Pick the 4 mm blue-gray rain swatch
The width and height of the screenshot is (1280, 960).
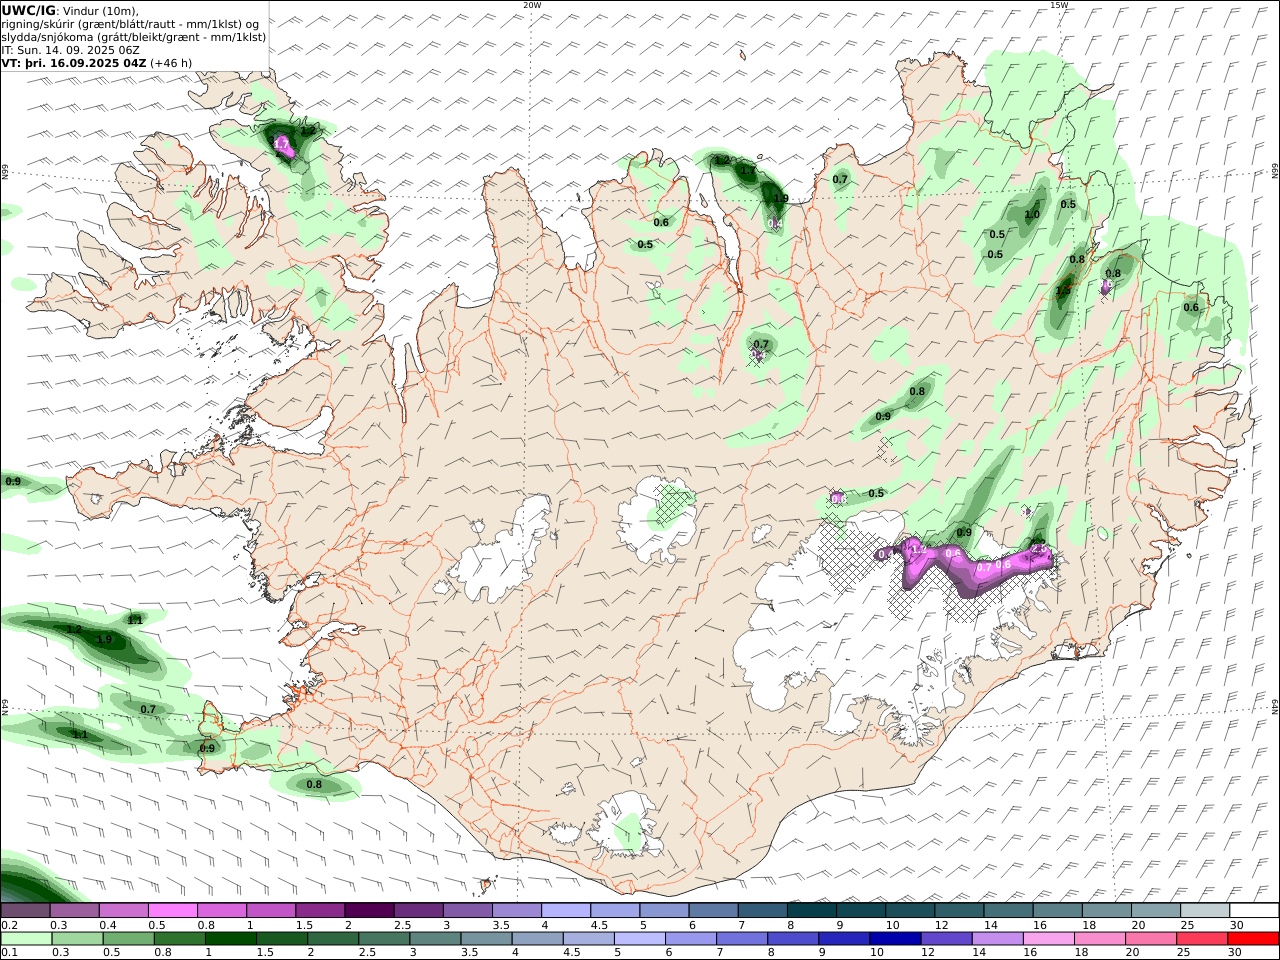[536, 939]
